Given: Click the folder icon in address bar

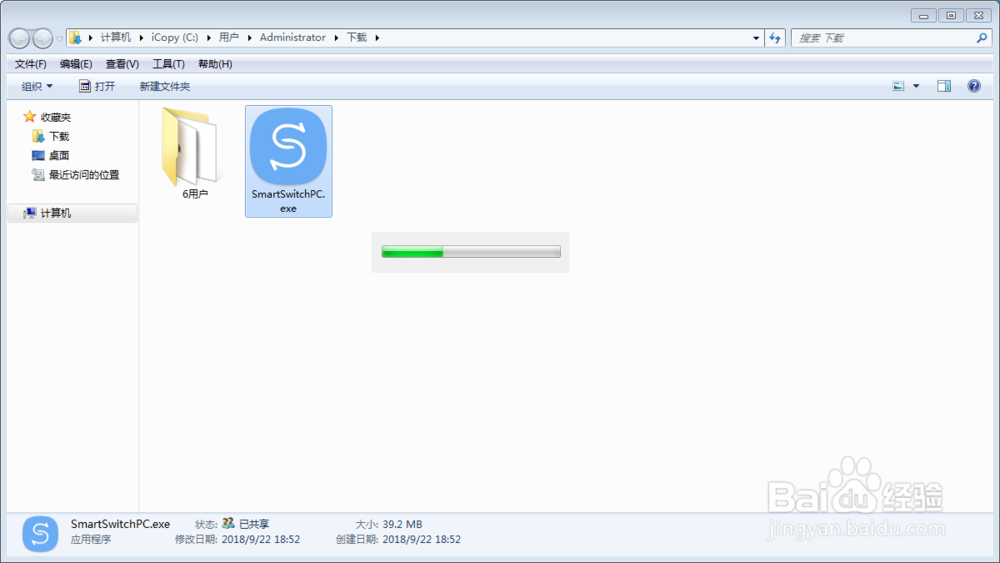Looking at the screenshot, I should 75,38.
